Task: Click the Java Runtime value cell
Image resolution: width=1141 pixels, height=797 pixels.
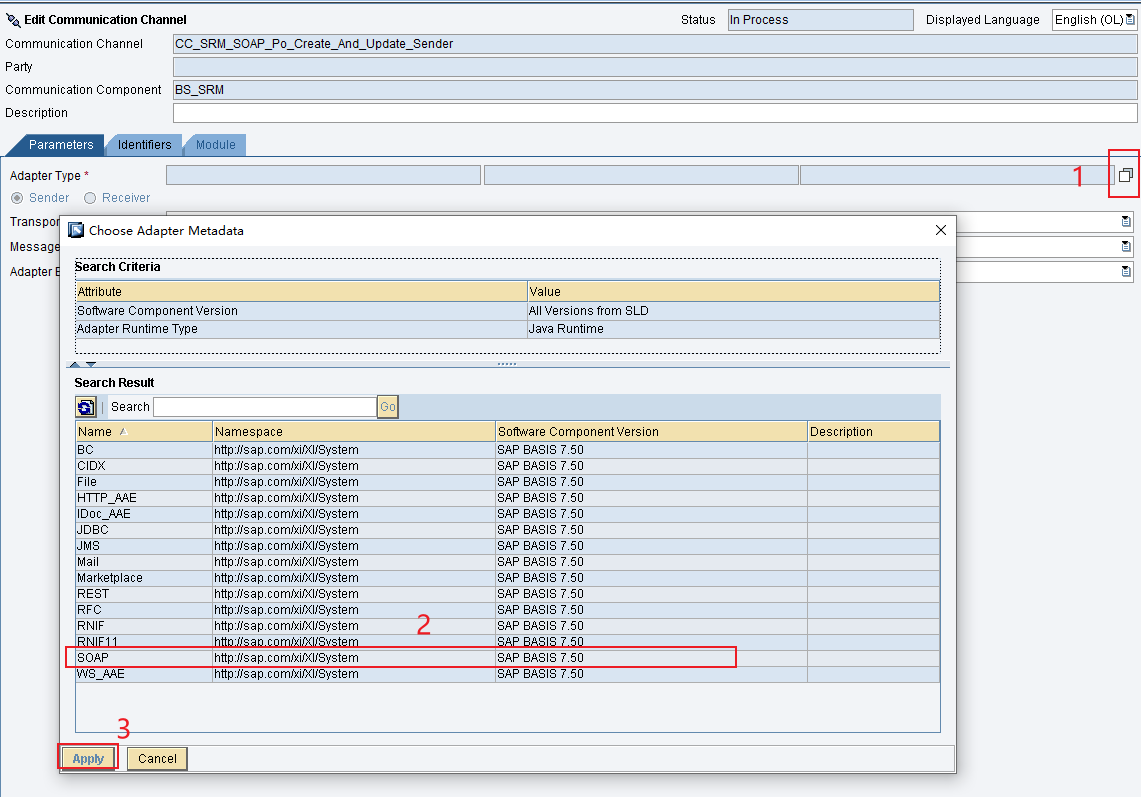Action: click(x=734, y=329)
